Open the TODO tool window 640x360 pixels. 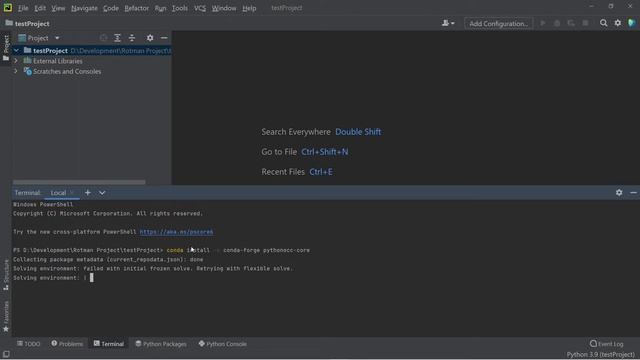tap(29, 344)
